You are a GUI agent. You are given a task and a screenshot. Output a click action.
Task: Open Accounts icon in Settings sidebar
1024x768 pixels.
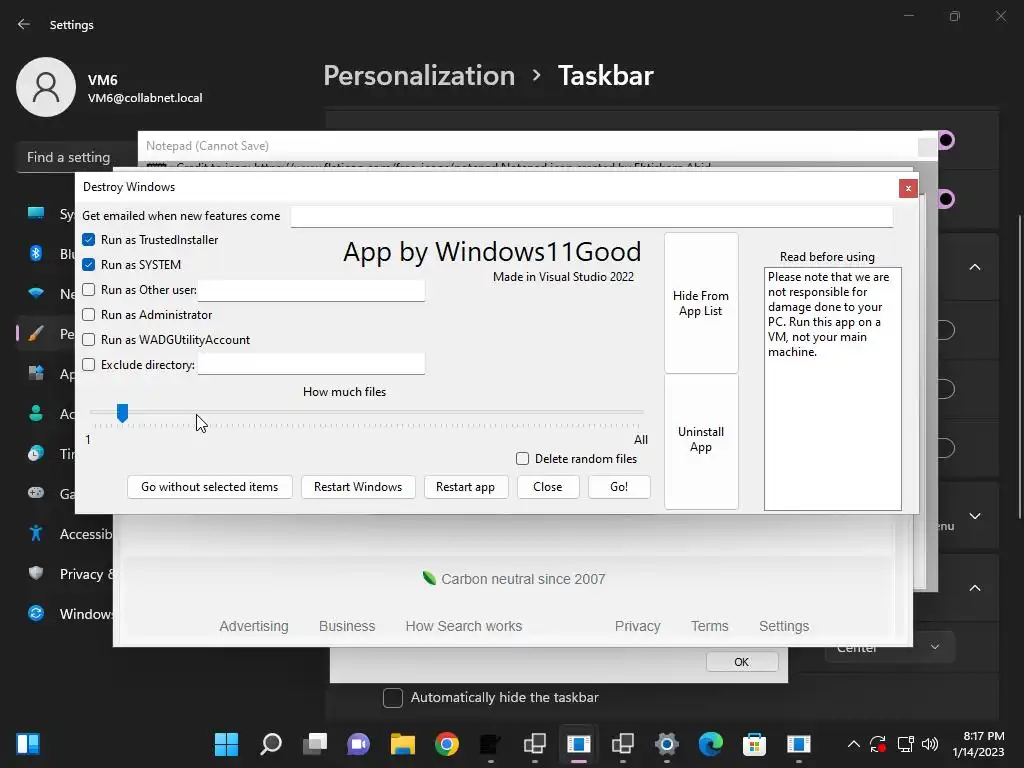click(36, 413)
